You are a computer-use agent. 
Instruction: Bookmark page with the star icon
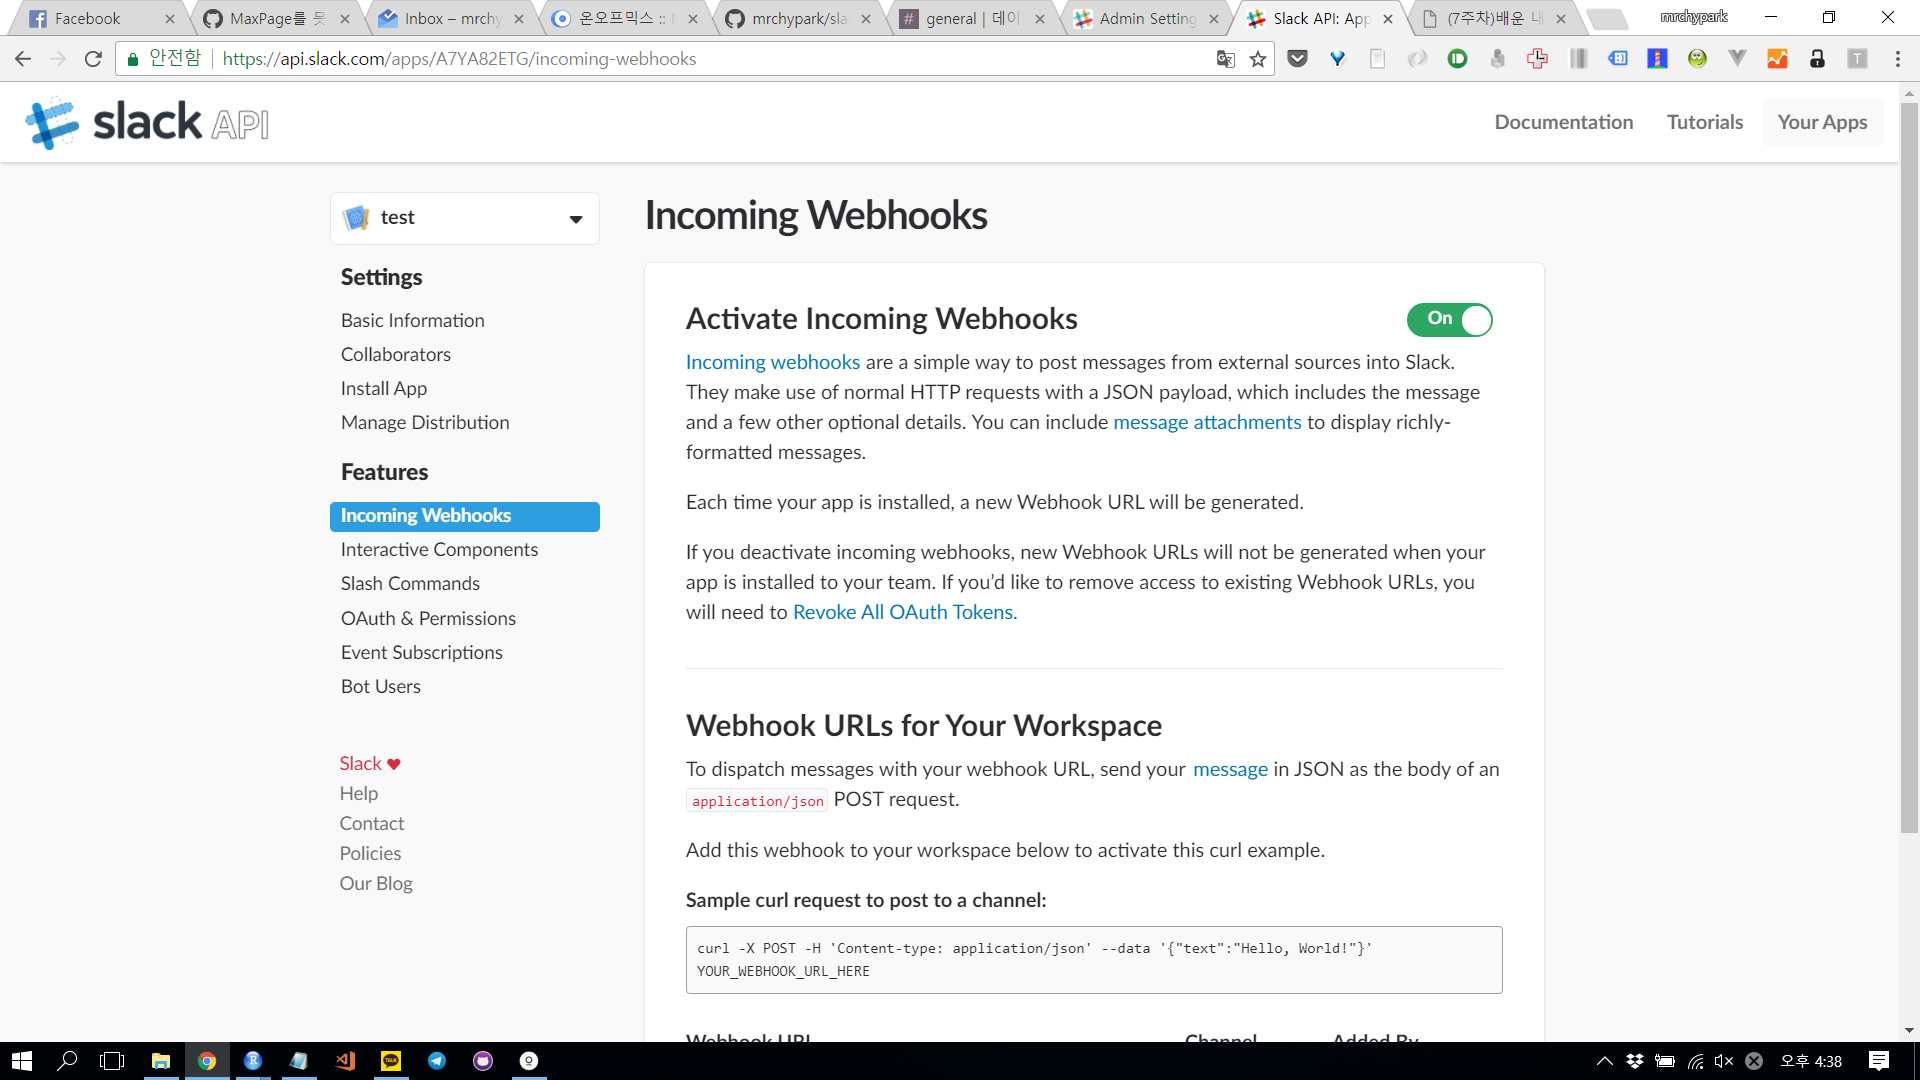(x=1258, y=59)
